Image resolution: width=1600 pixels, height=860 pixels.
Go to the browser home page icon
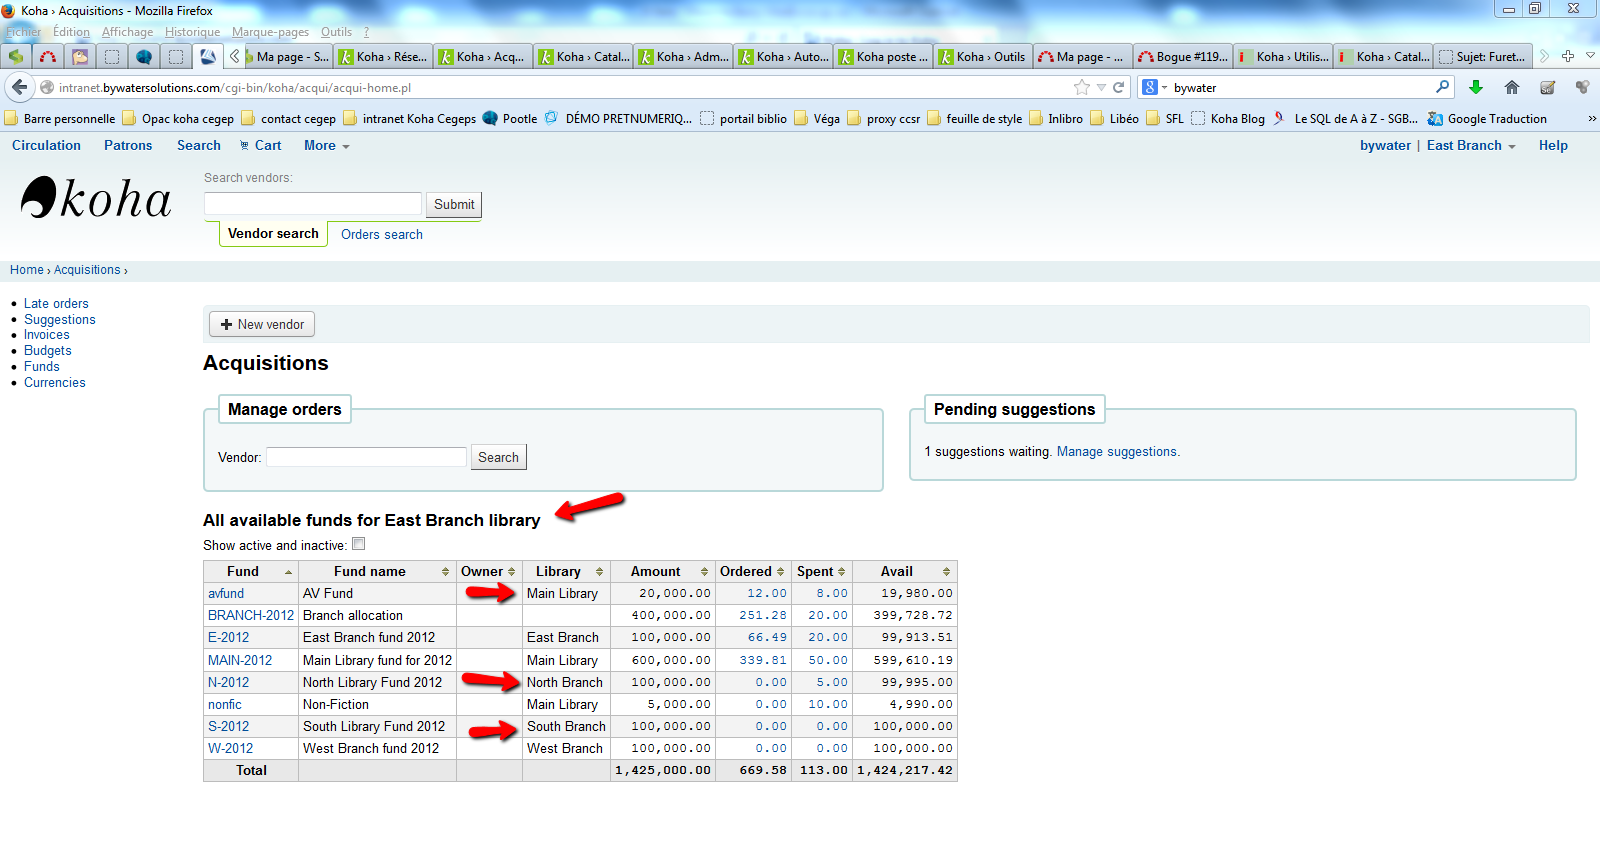pyautogui.click(x=1512, y=87)
